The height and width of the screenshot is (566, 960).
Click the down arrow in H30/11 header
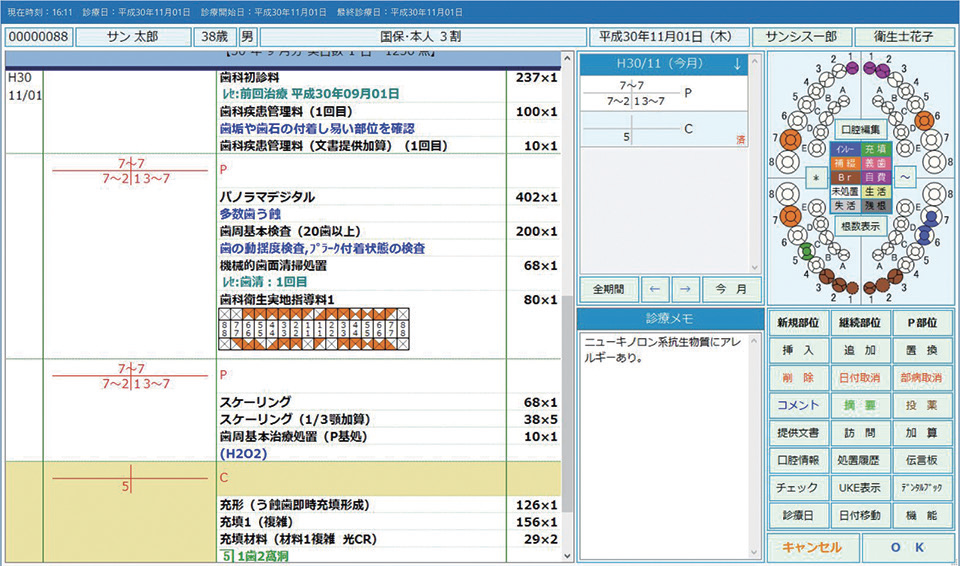pyautogui.click(x=737, y=64)
